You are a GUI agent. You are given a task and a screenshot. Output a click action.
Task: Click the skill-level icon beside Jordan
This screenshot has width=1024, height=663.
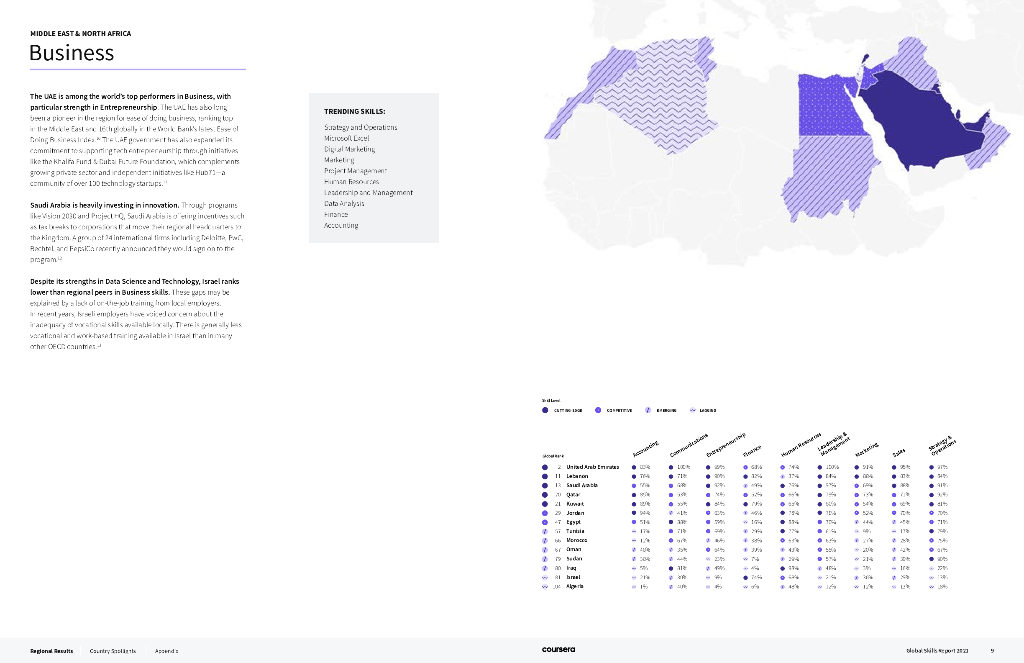pos(545,513)
